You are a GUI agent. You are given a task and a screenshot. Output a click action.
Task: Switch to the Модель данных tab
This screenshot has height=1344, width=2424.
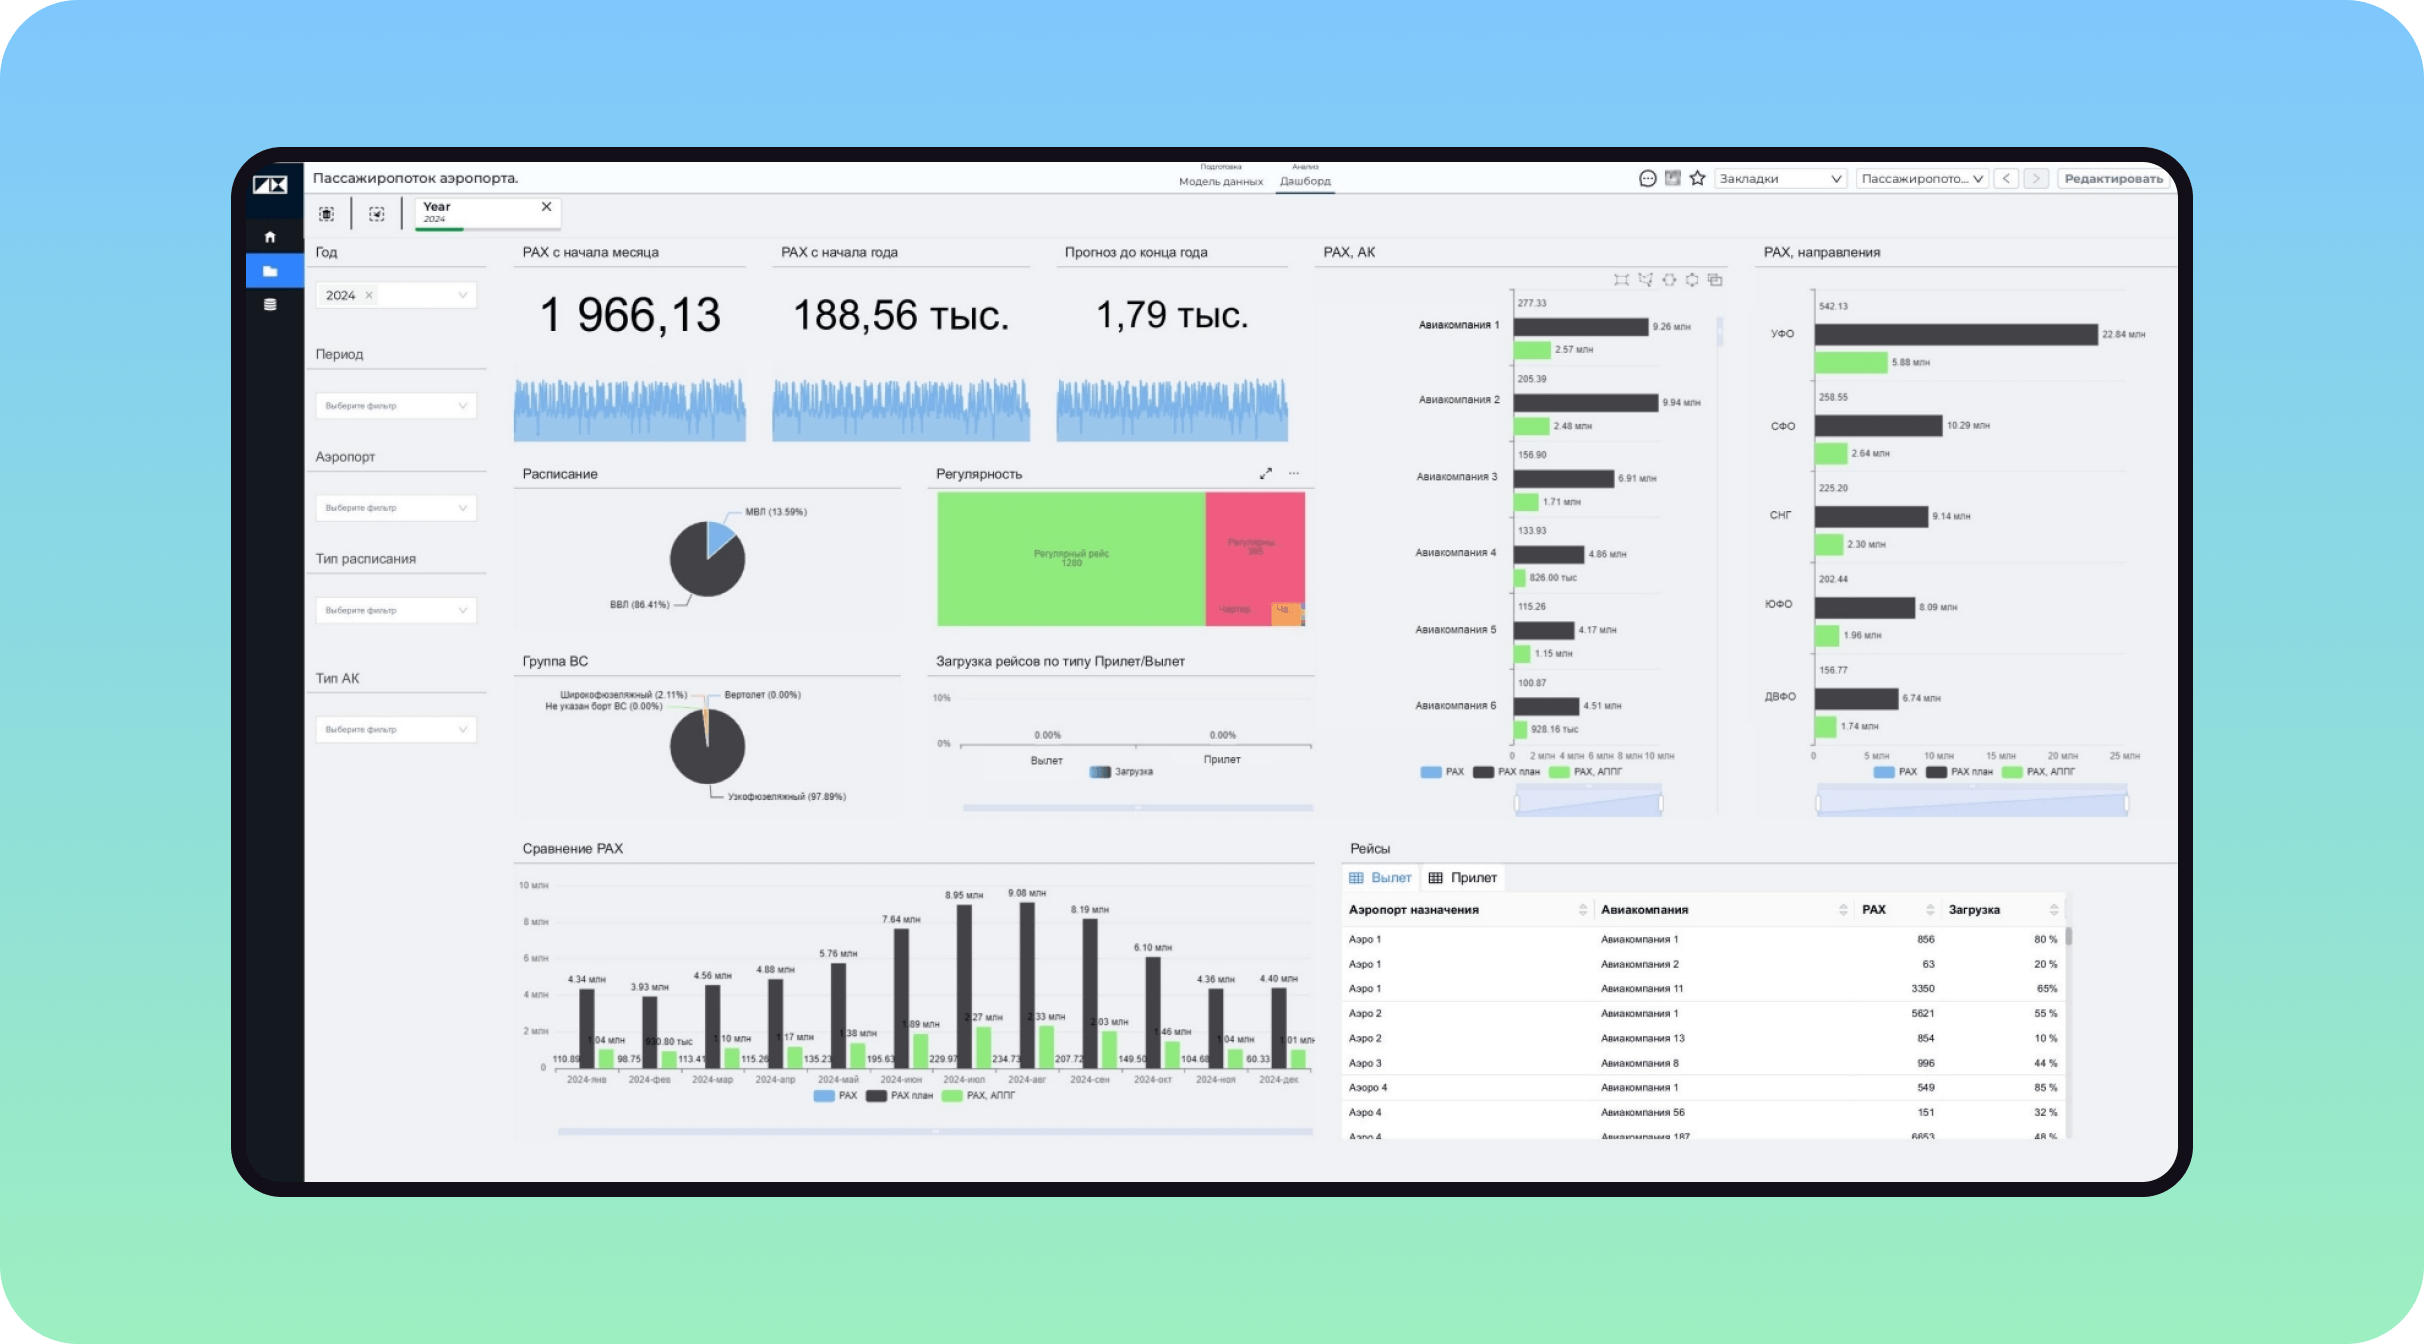point(1220,181)
